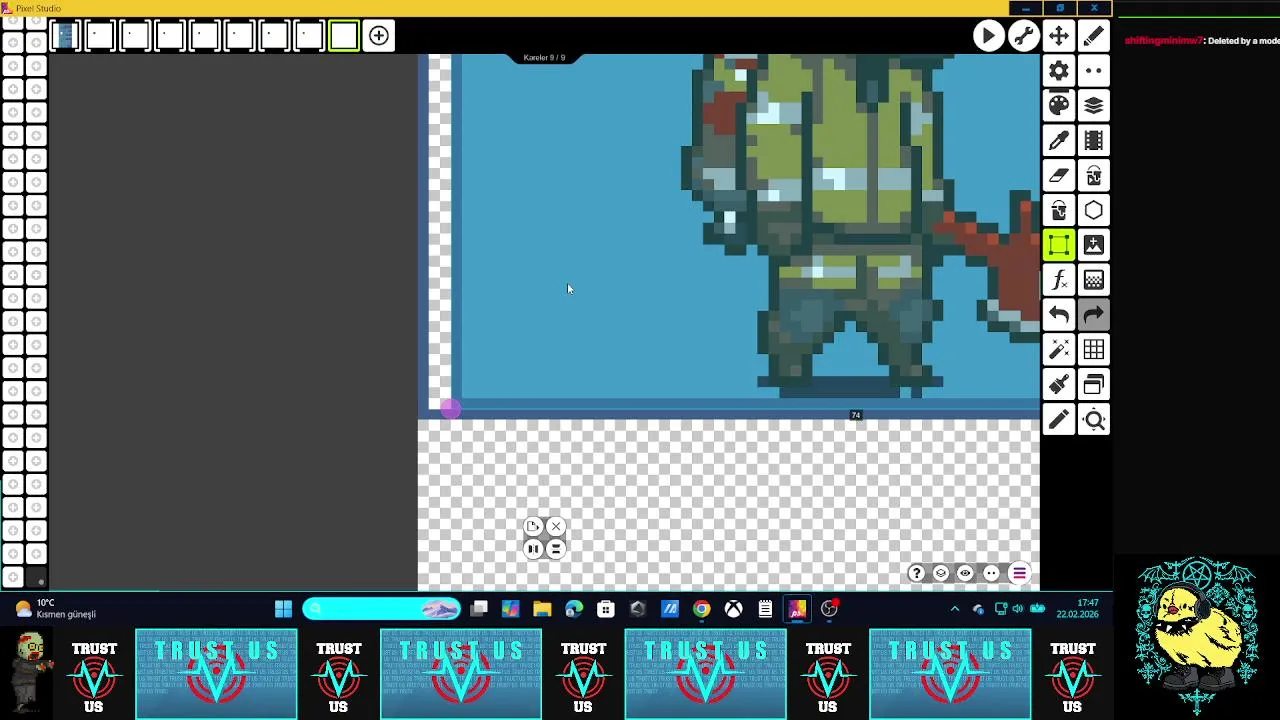Open the gear settings menu
The height and width of the screenshot is (720, 1280).
[x=1059, y=71]
